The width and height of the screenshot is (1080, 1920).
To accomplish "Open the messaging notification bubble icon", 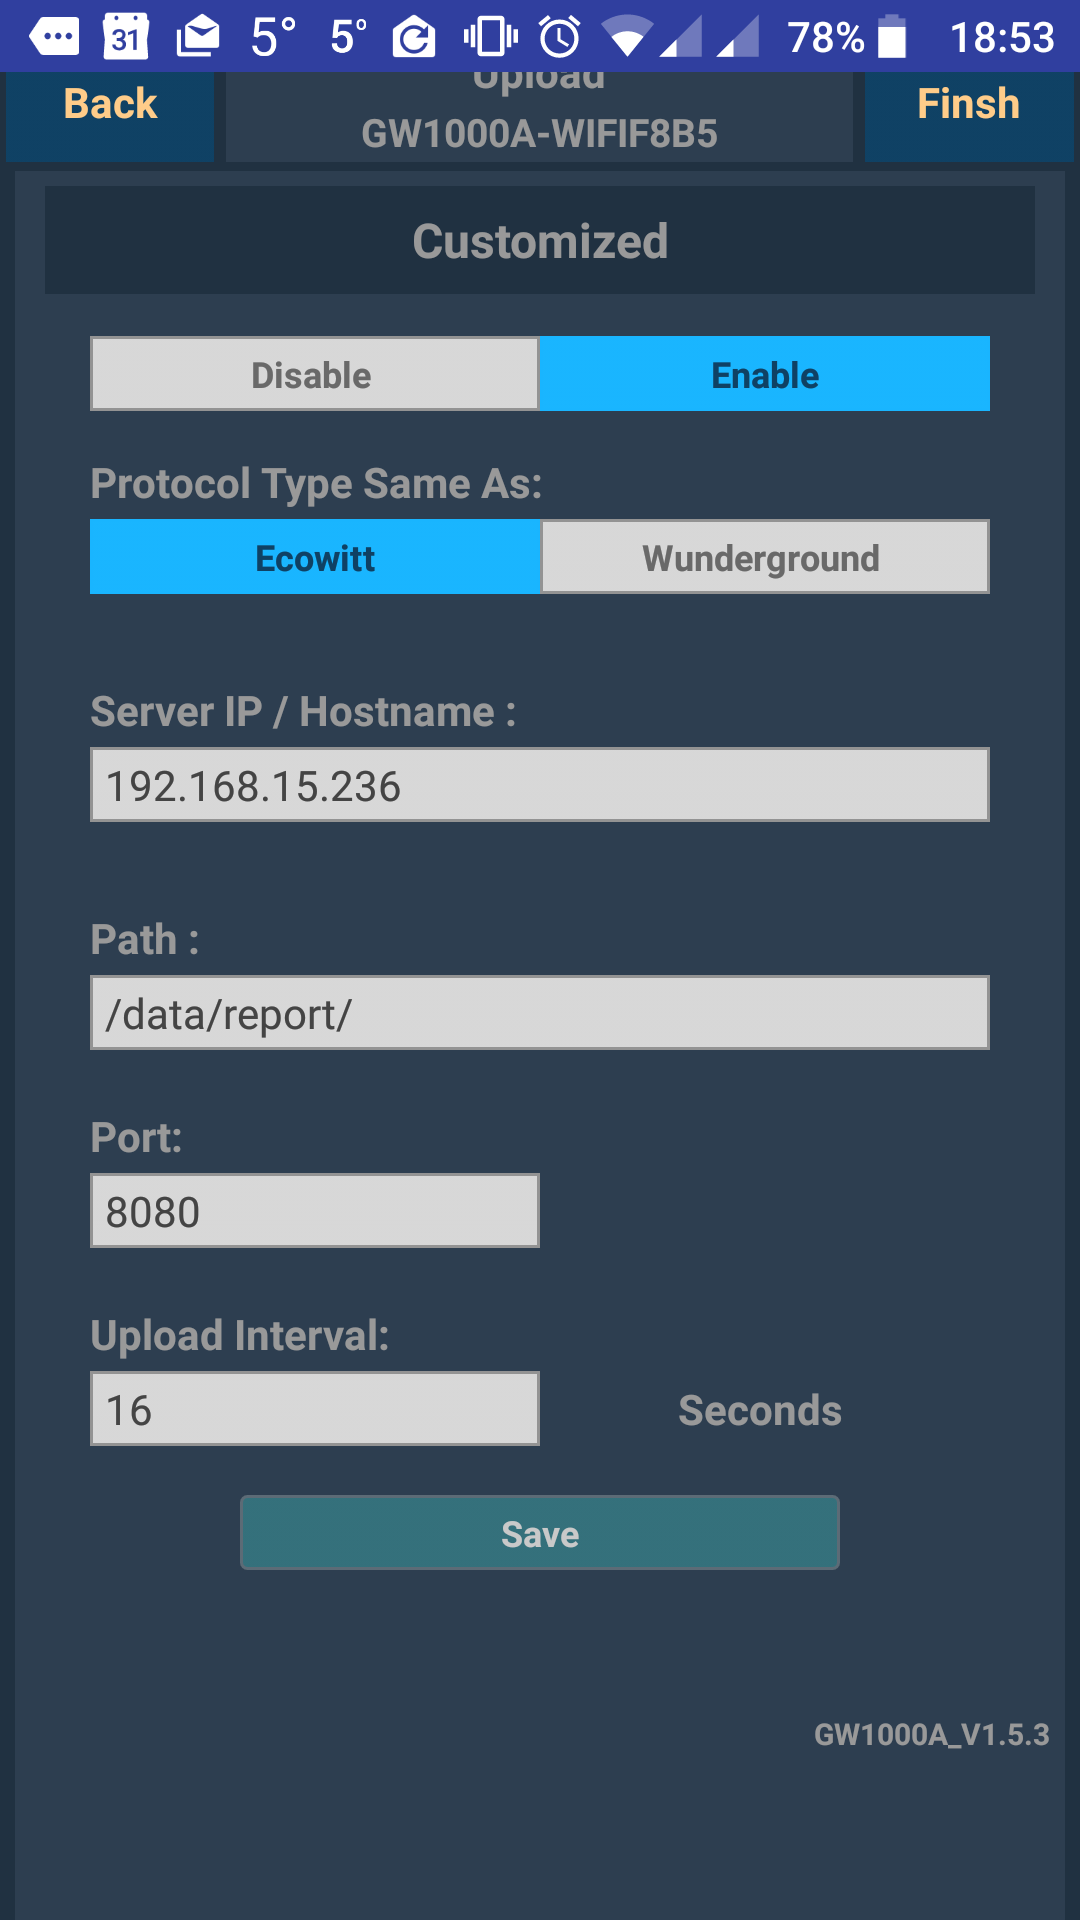I will tap(54, 38).
